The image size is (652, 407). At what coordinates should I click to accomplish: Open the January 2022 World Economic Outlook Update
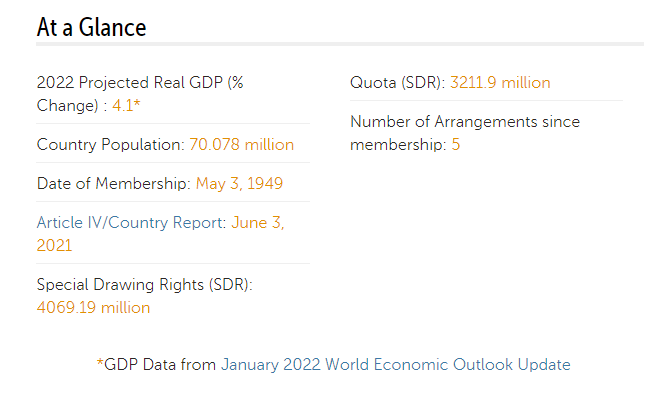[x=395, y=365]
